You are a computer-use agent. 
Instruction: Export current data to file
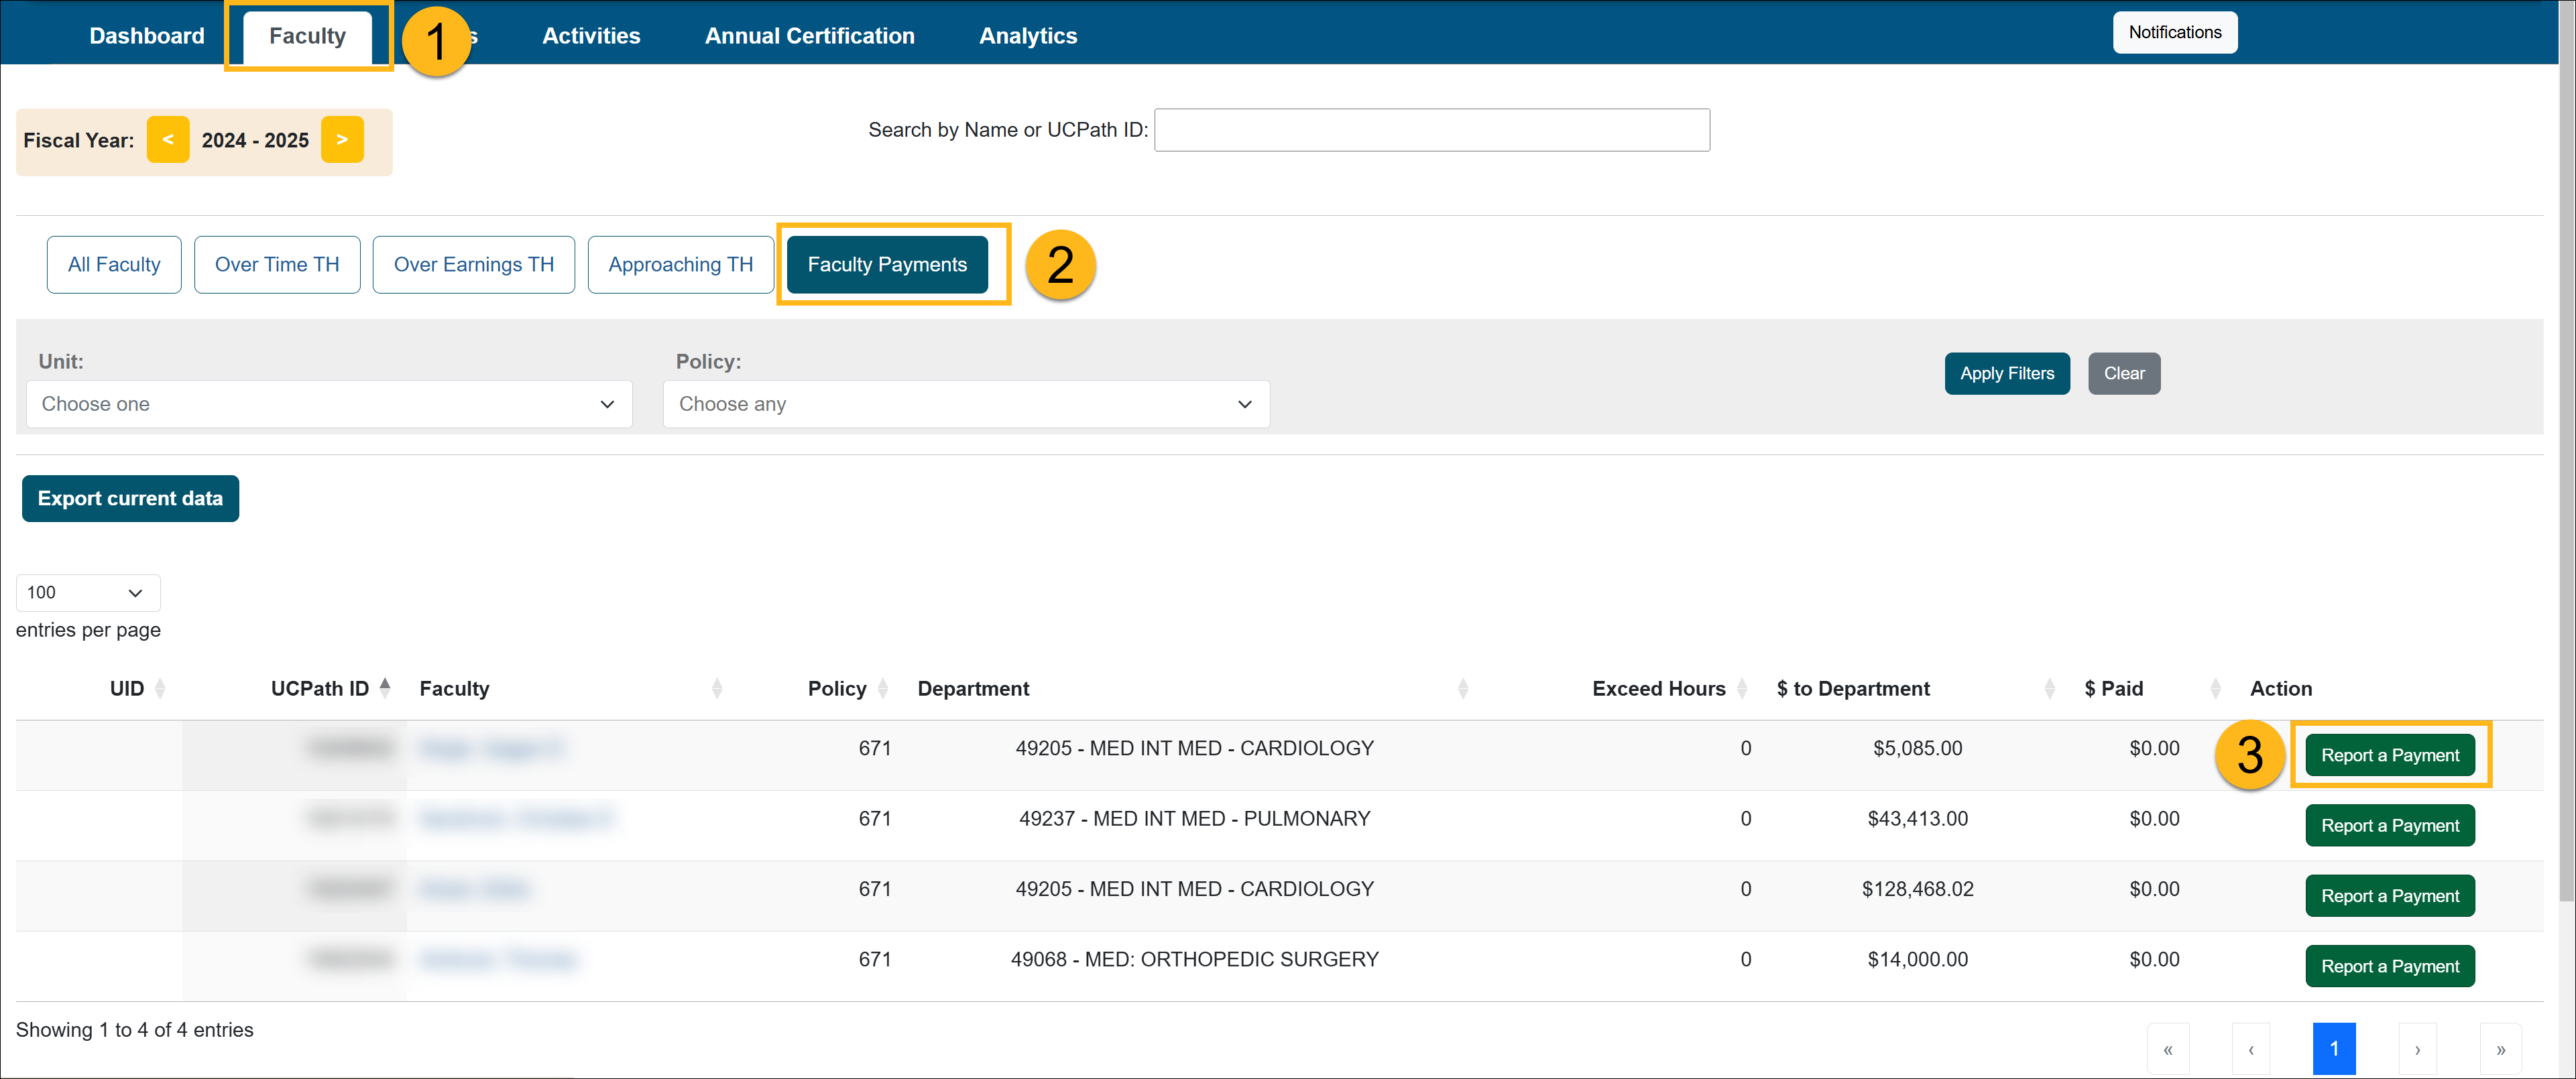click(130, 499)
